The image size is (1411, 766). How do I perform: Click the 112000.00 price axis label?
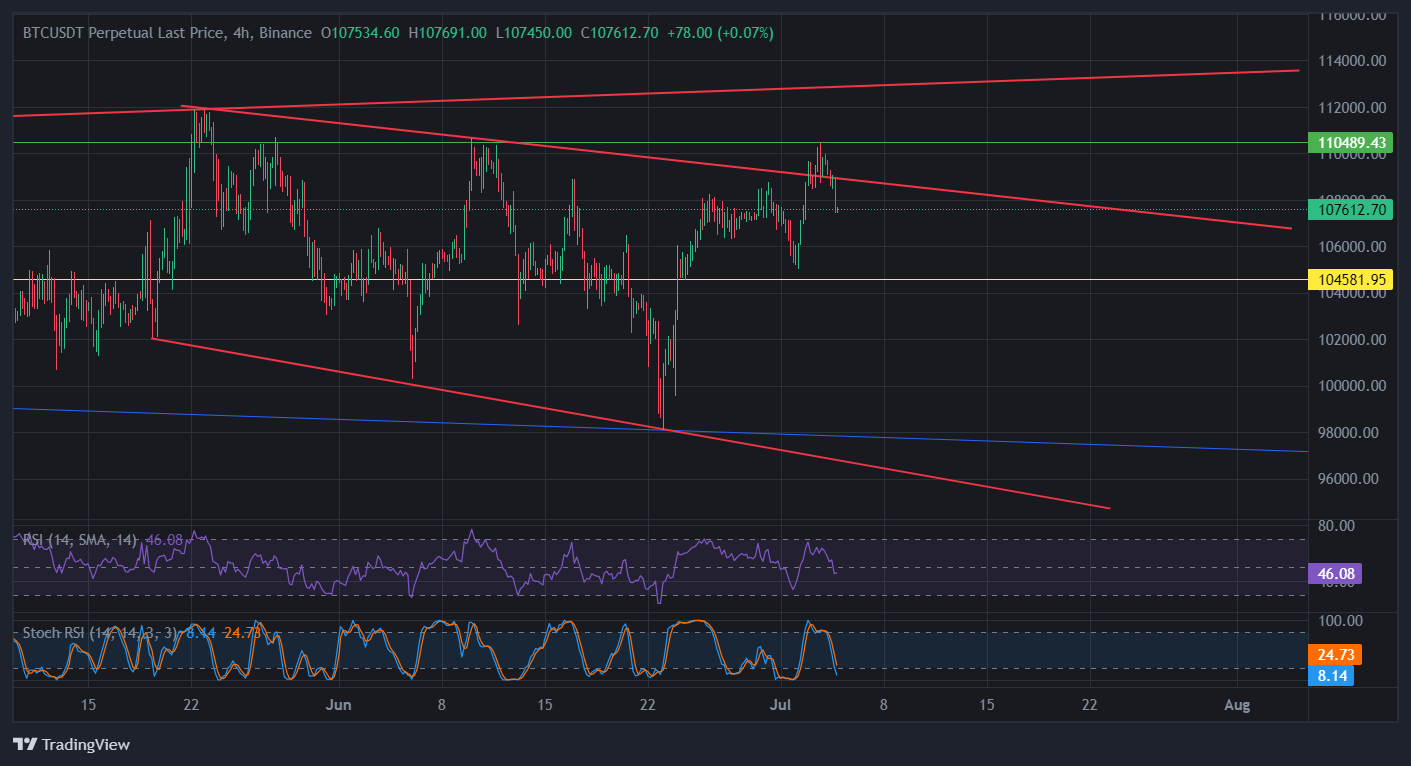(x=1352, y=107)
